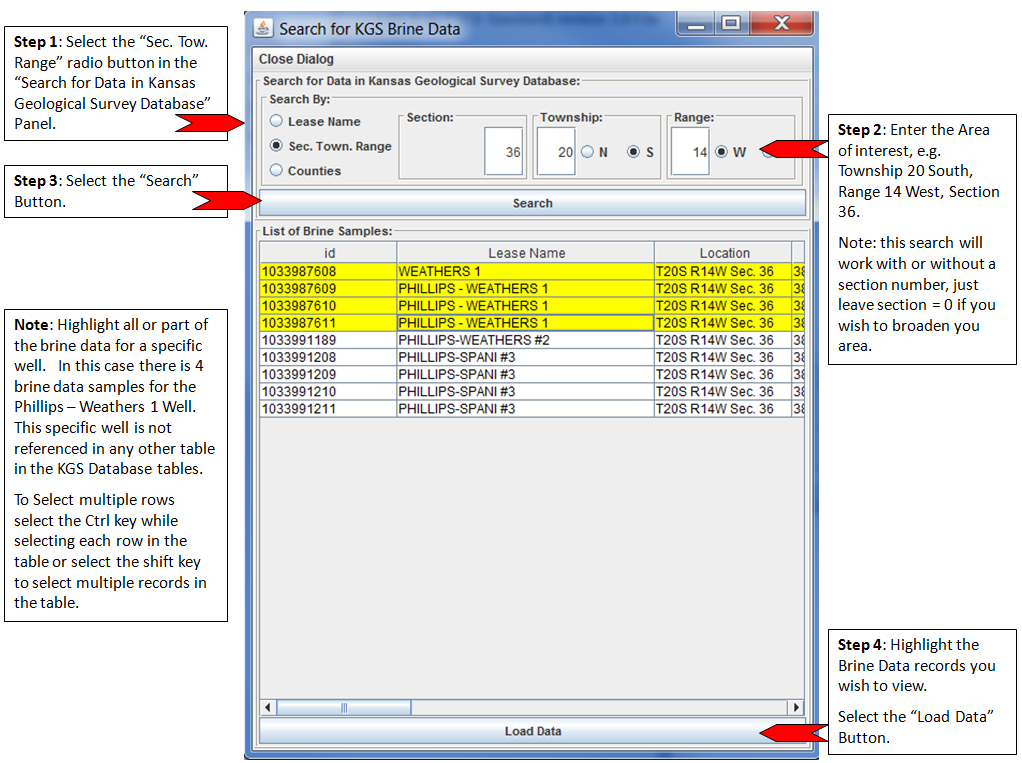Close the Search for KGS Brine Data window
This screenshot has height=763, width=1022.
tap(781, 24)
